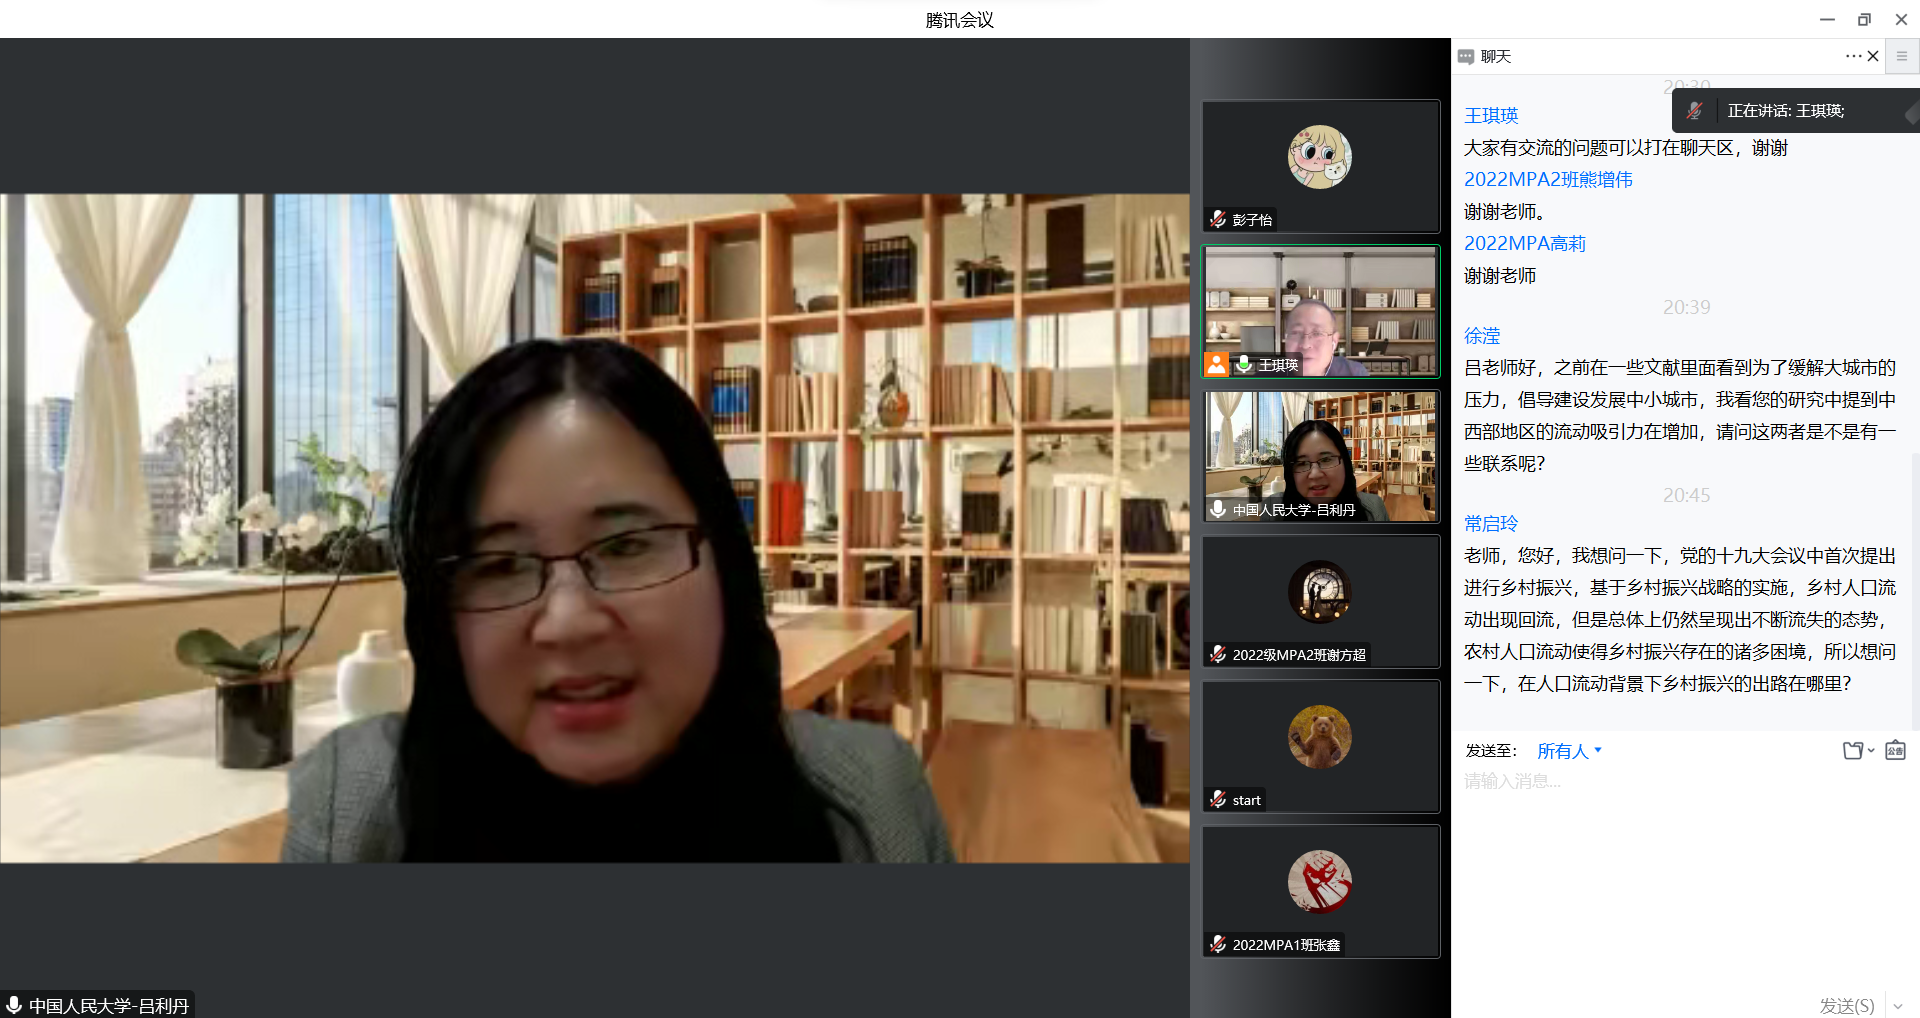Open the file folder icon in chat

tap(1853, 751)
